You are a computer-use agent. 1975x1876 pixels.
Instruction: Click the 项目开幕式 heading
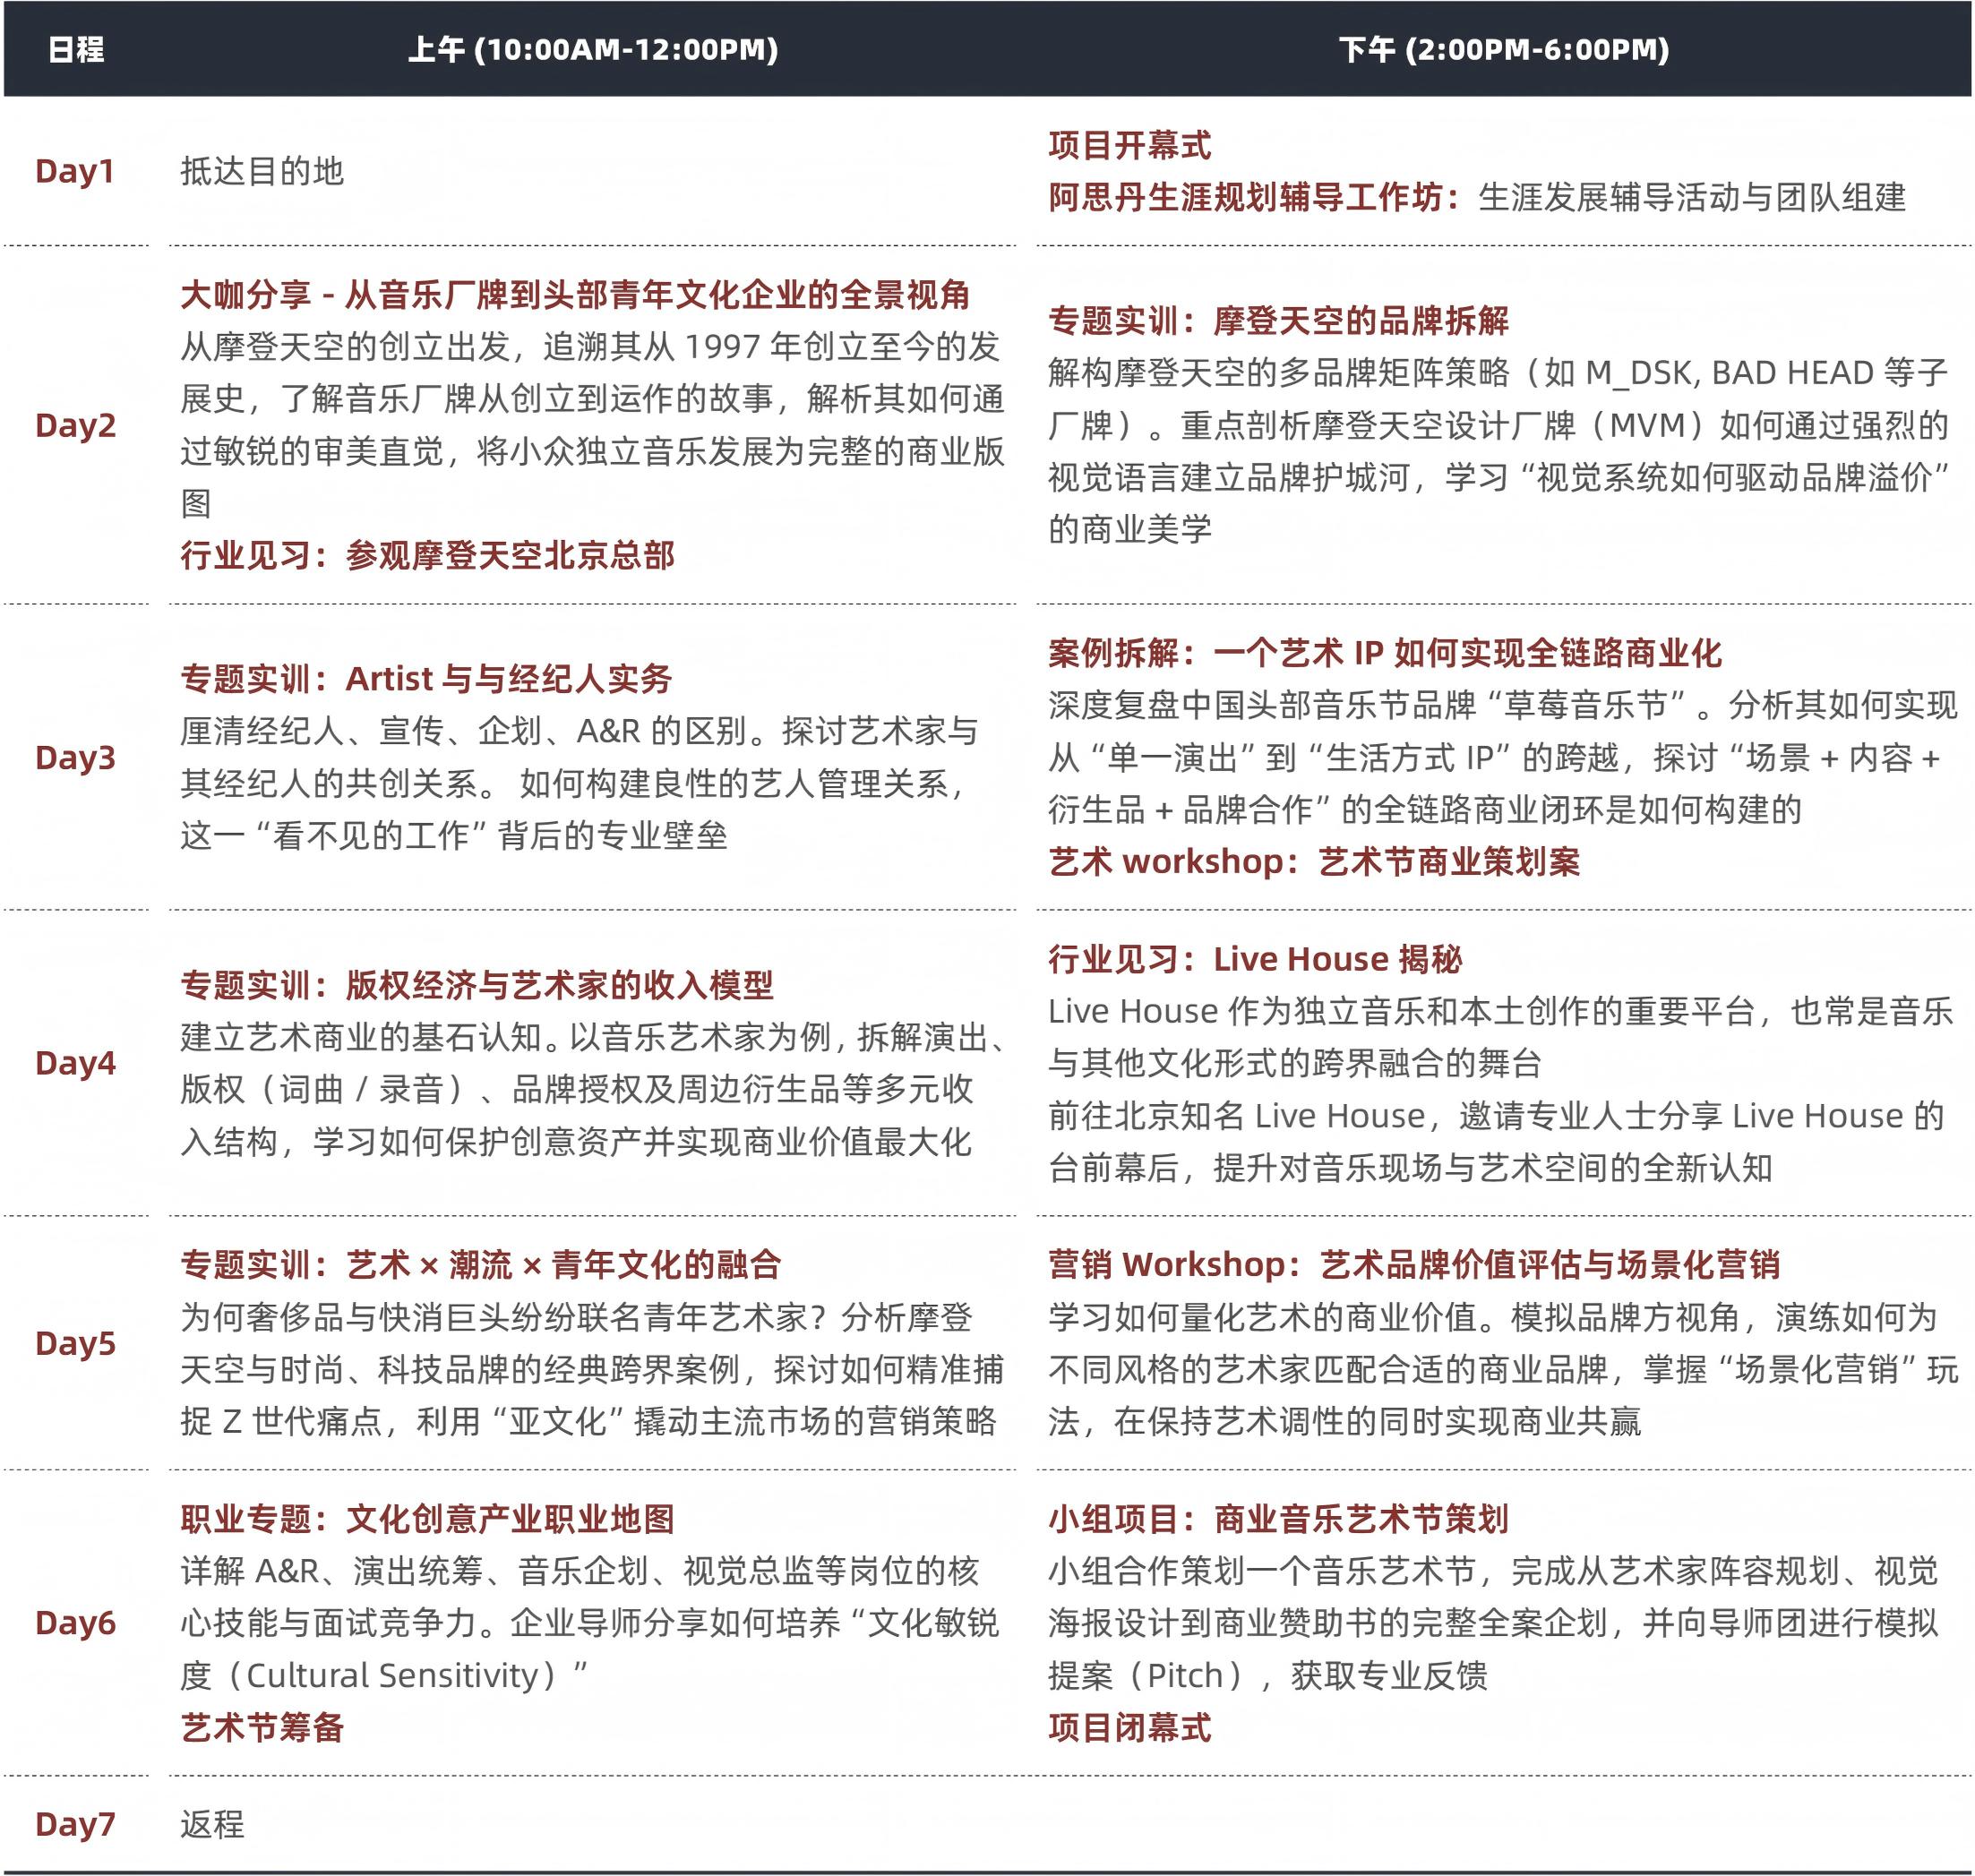1129,145
